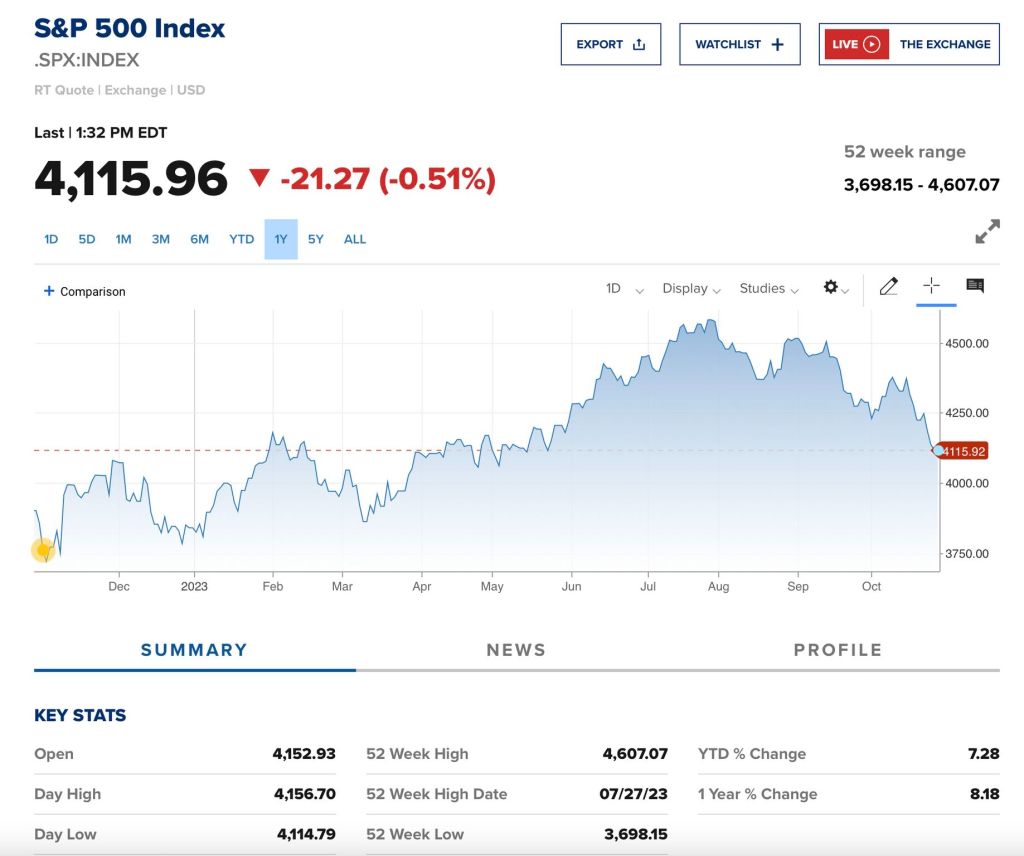1024x856 pixels.
Task: Open the 1D interval dropdown
Action: point(624,288)
